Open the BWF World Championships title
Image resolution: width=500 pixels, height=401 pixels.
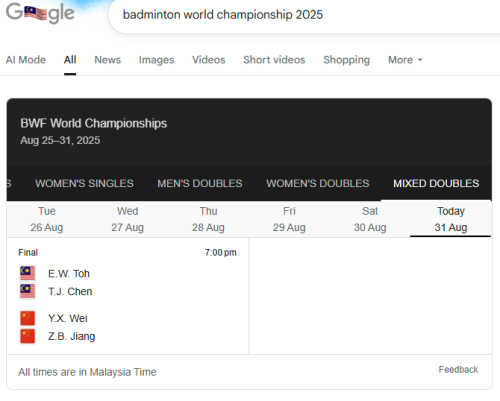pyautogui.click(x=94, y=123)
